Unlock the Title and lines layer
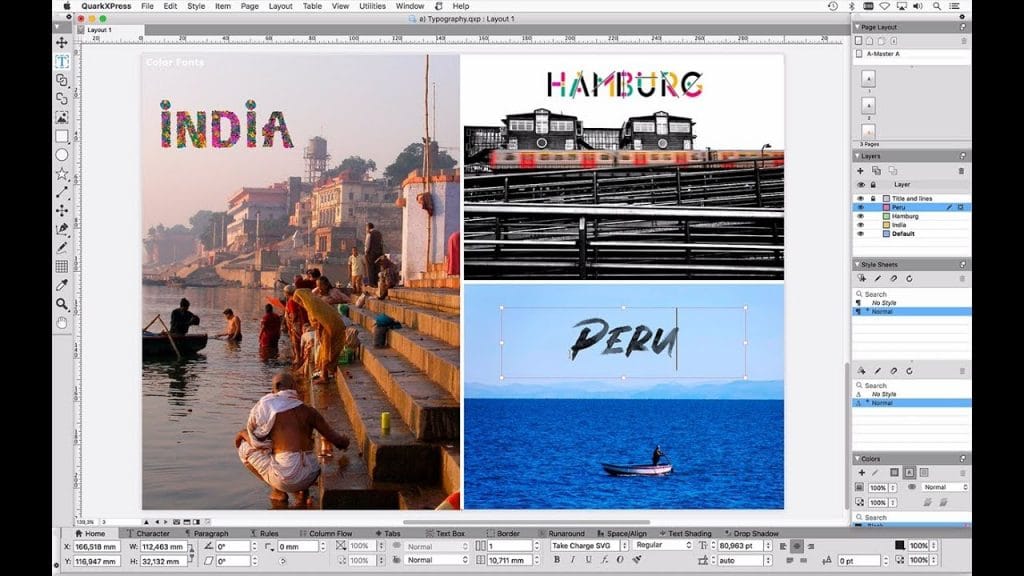The image size is (1024, 576). [873, 198]
